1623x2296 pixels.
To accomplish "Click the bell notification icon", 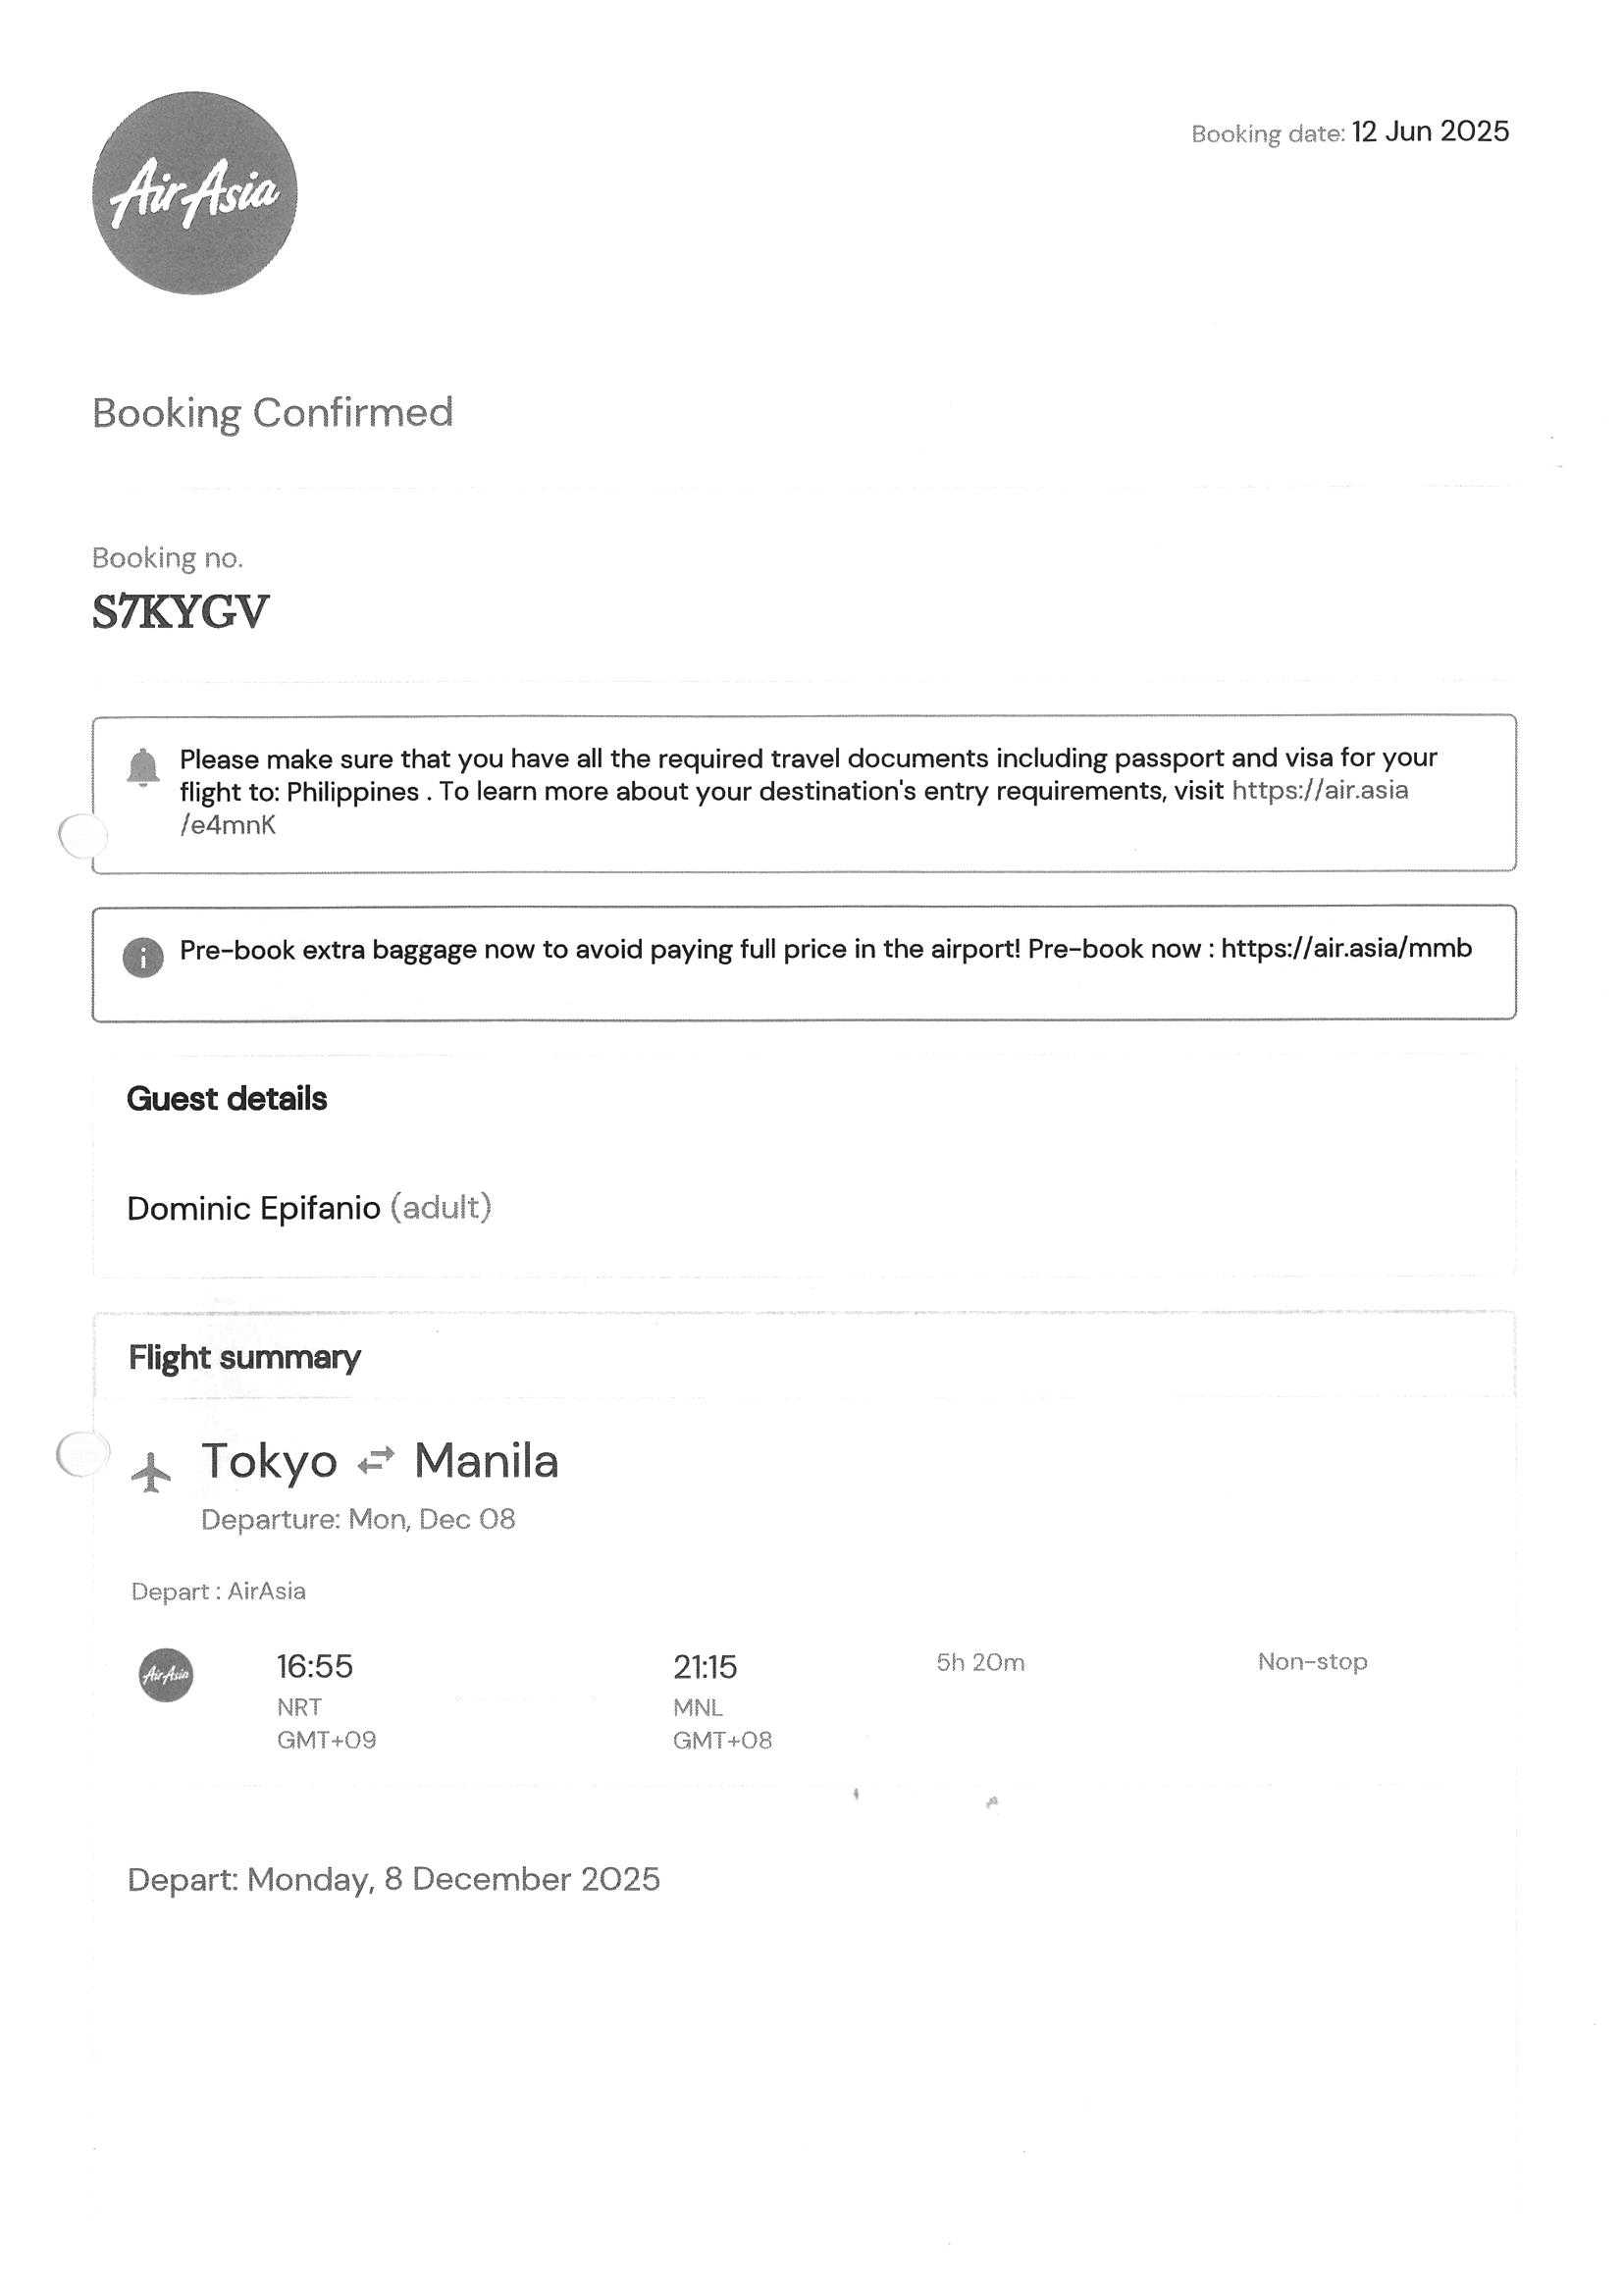I will tap(143, 767).
